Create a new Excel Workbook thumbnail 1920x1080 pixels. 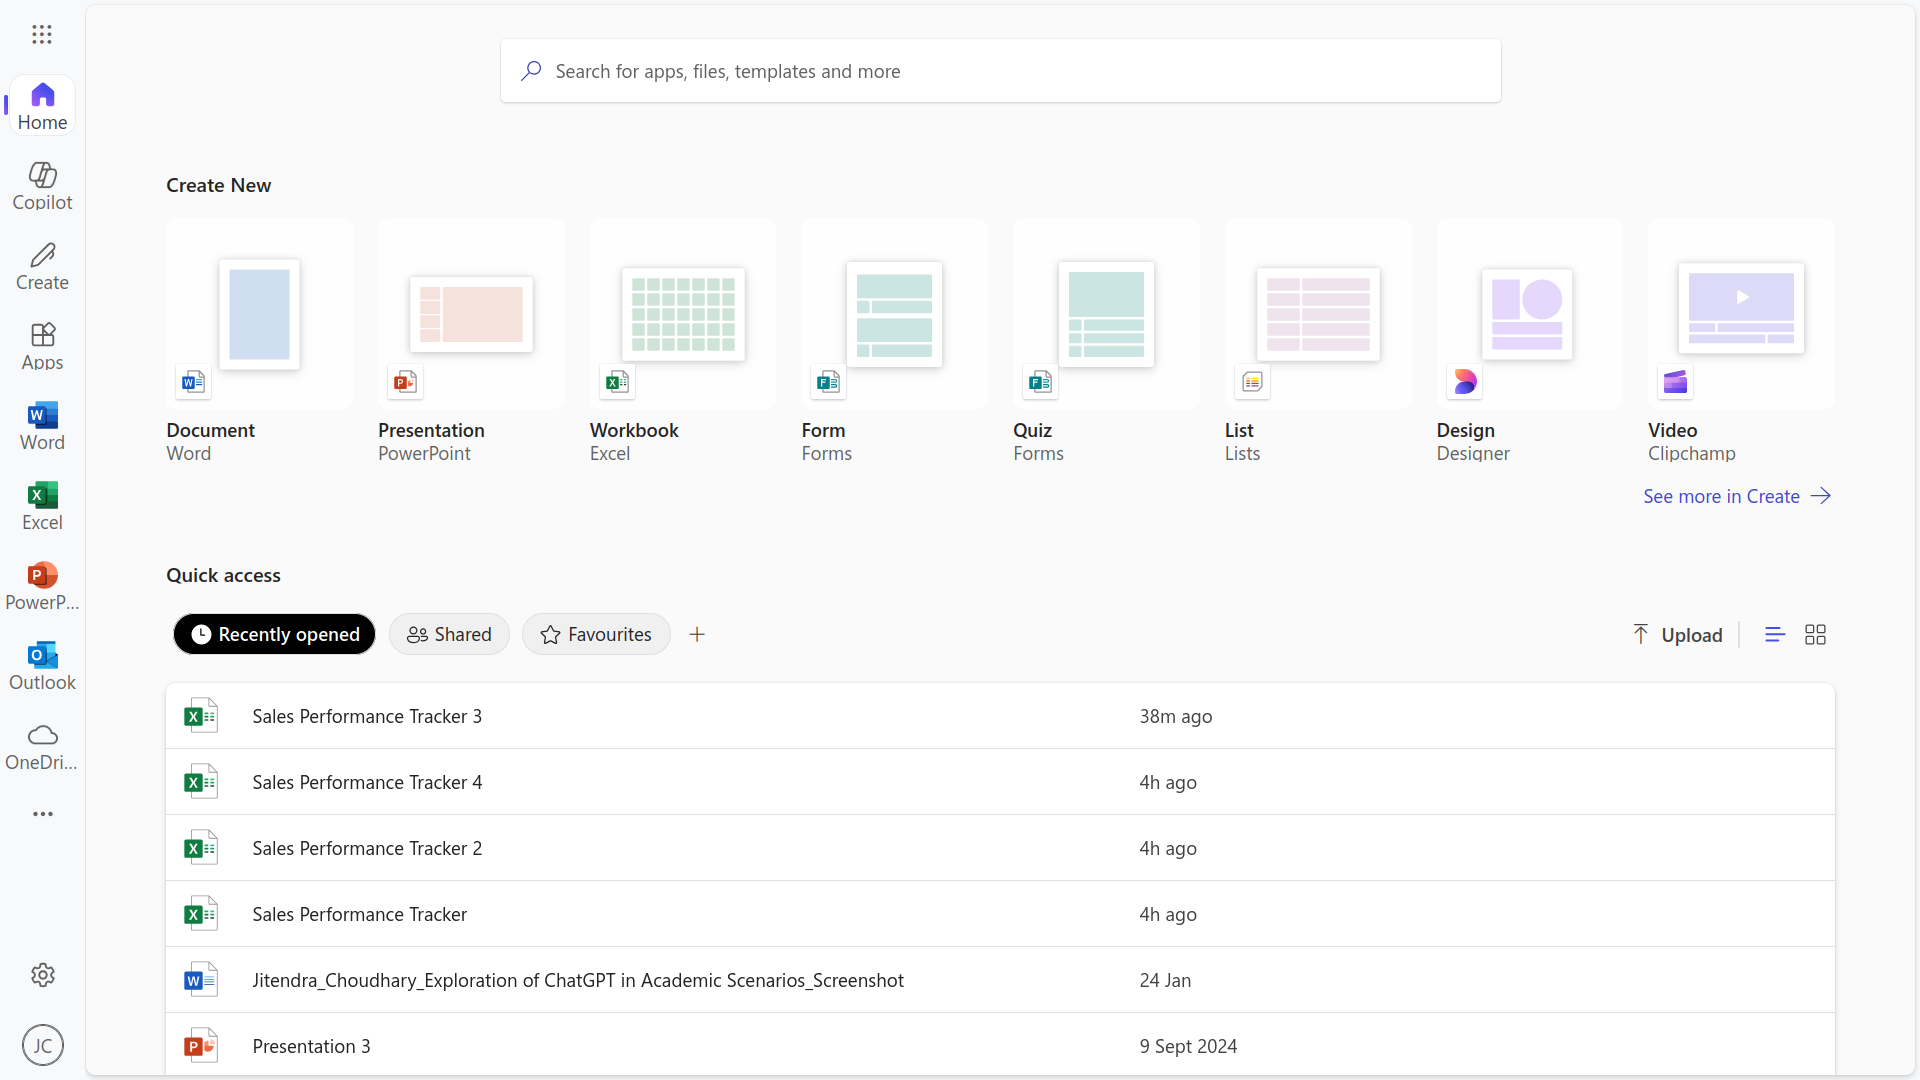(x=683, y=314)
